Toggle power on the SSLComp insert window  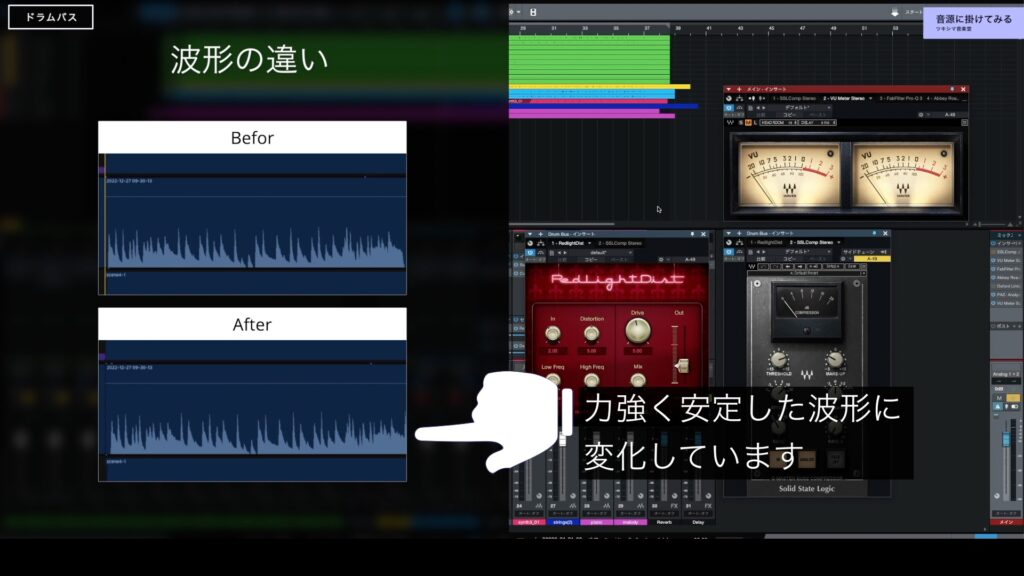729,242
